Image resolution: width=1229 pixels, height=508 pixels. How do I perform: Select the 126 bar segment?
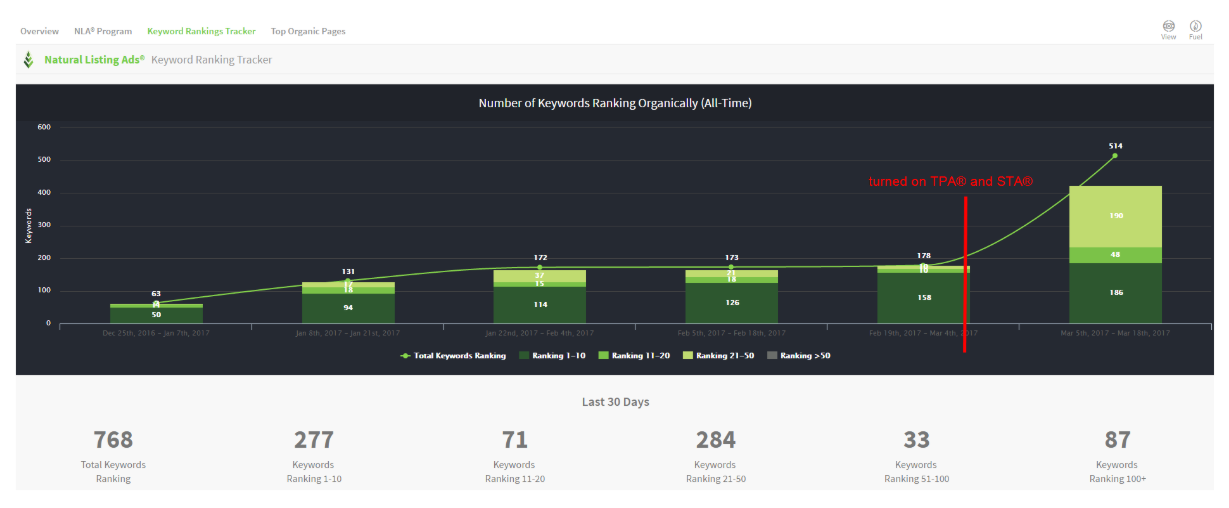pos(731,303)
